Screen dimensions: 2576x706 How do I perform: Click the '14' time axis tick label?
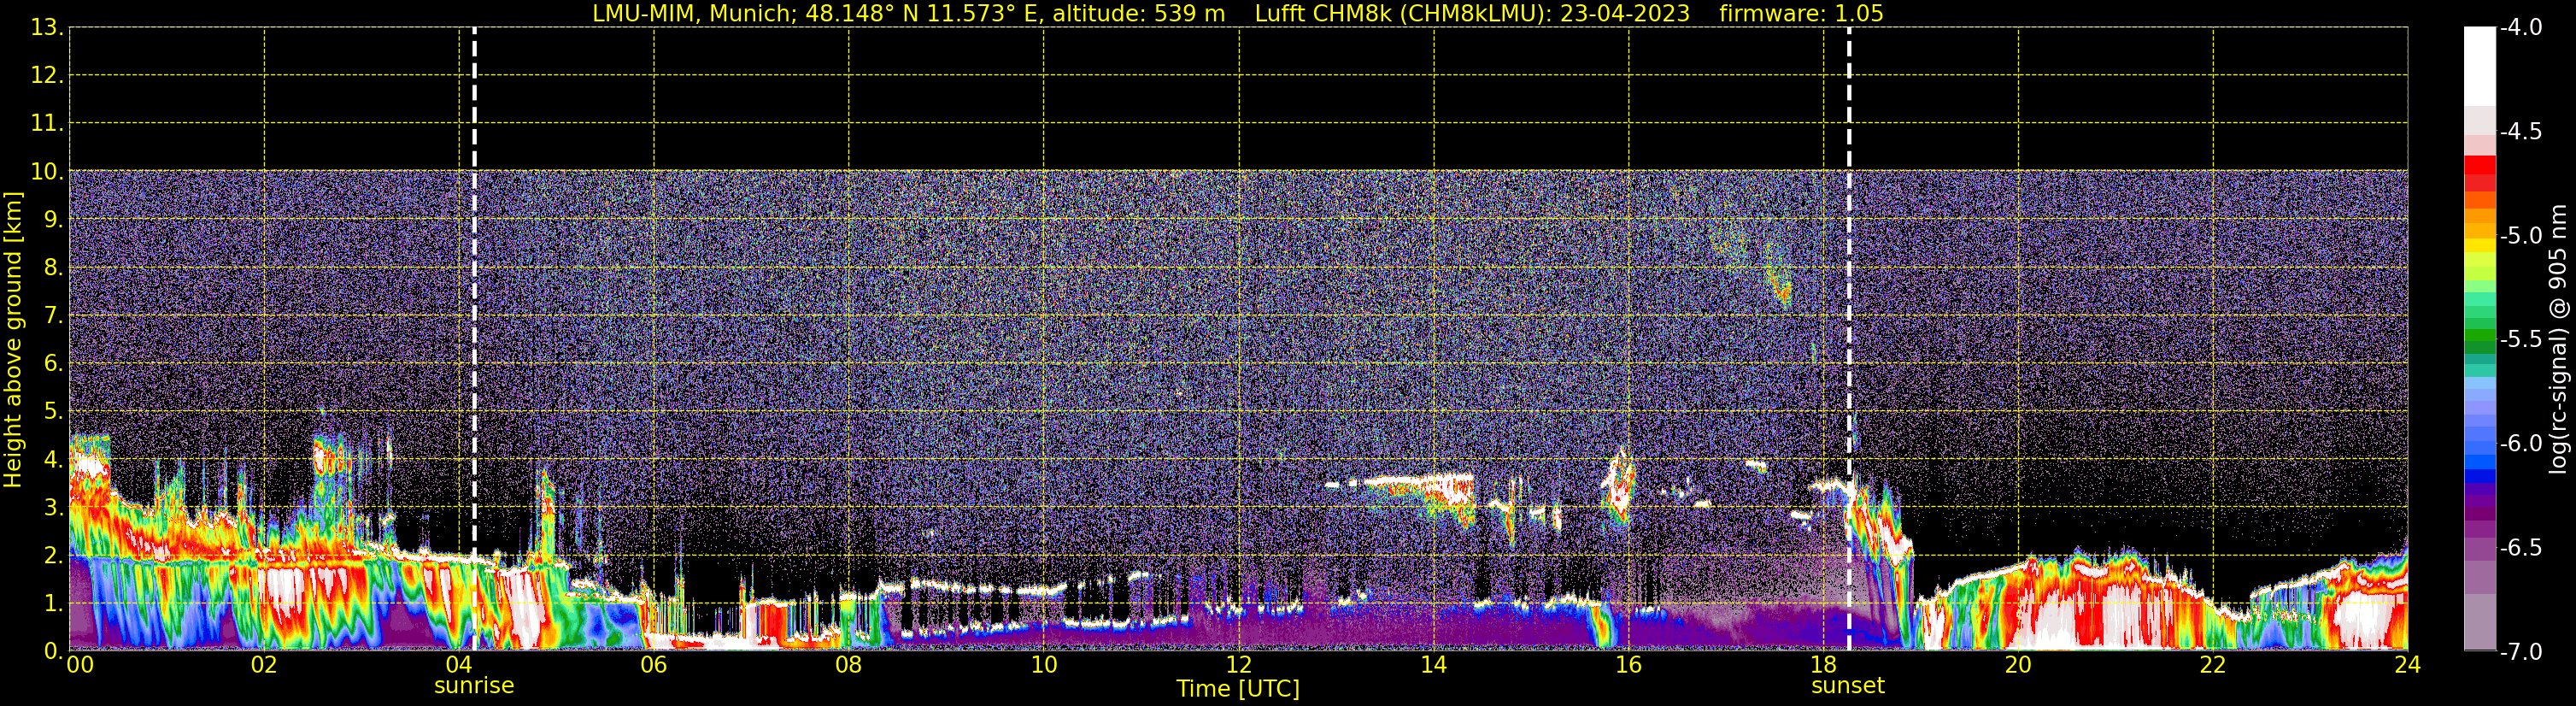tap(1434, 665)
